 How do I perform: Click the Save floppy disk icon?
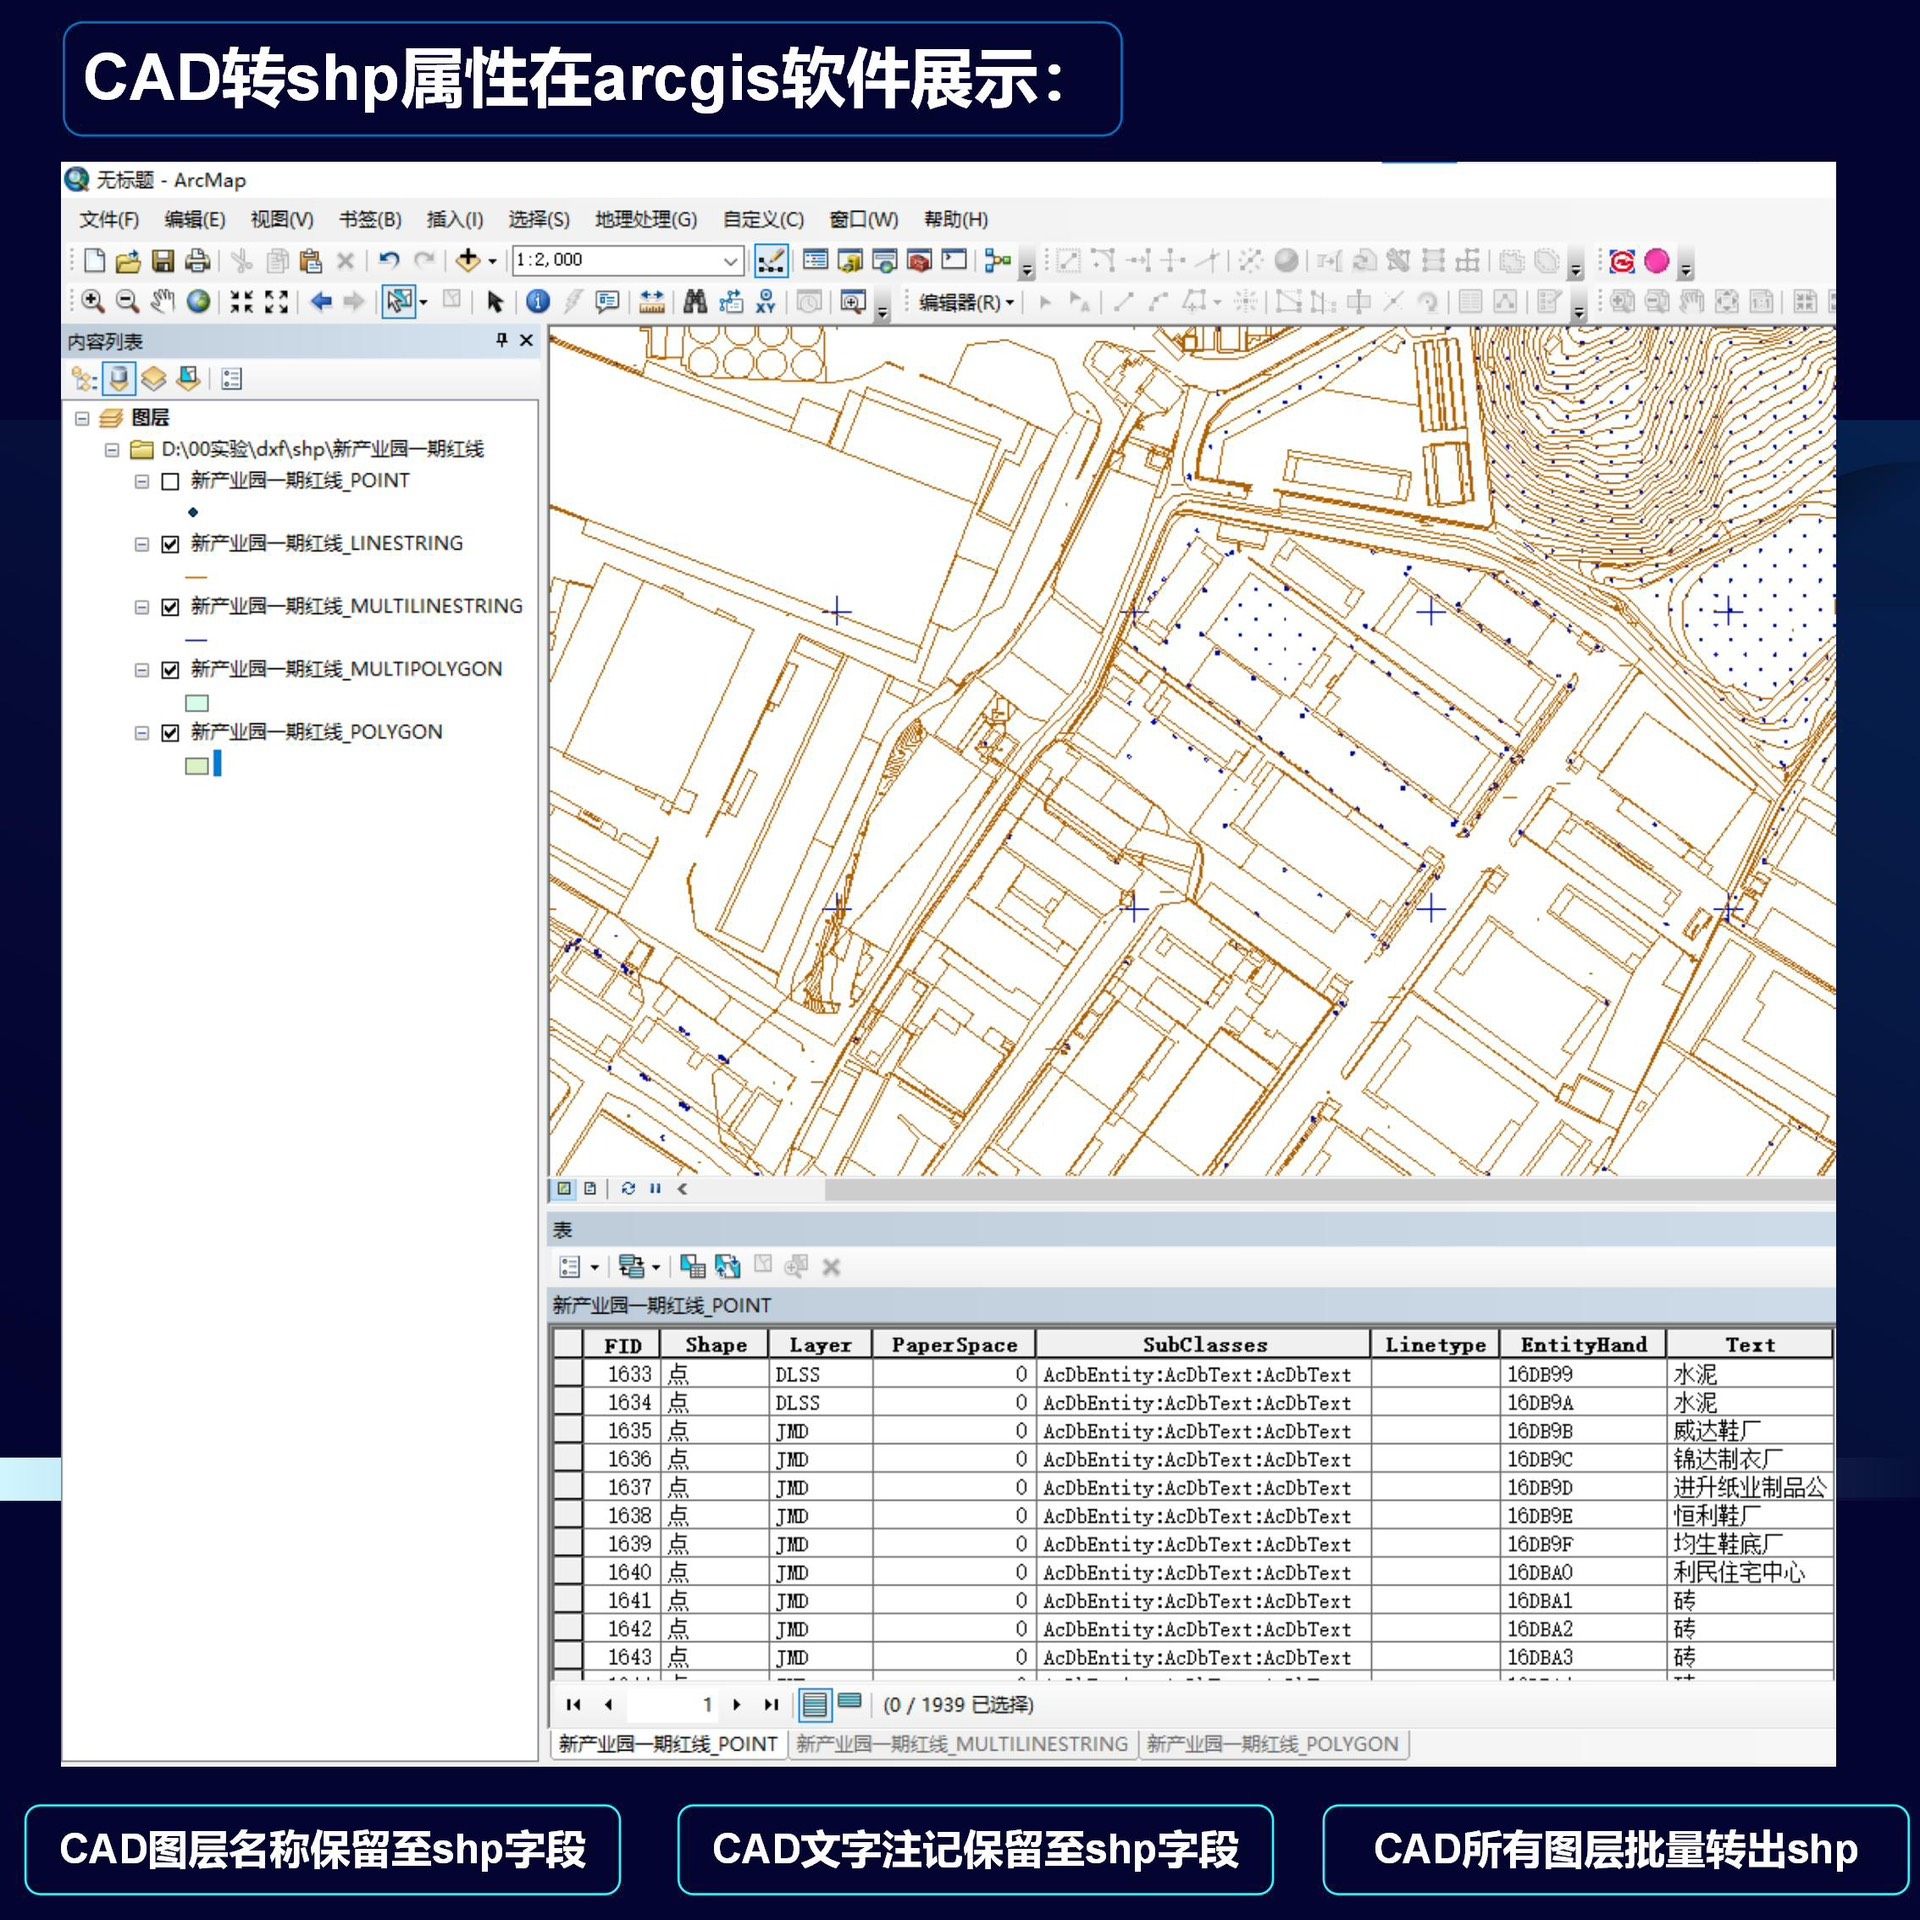162,261
